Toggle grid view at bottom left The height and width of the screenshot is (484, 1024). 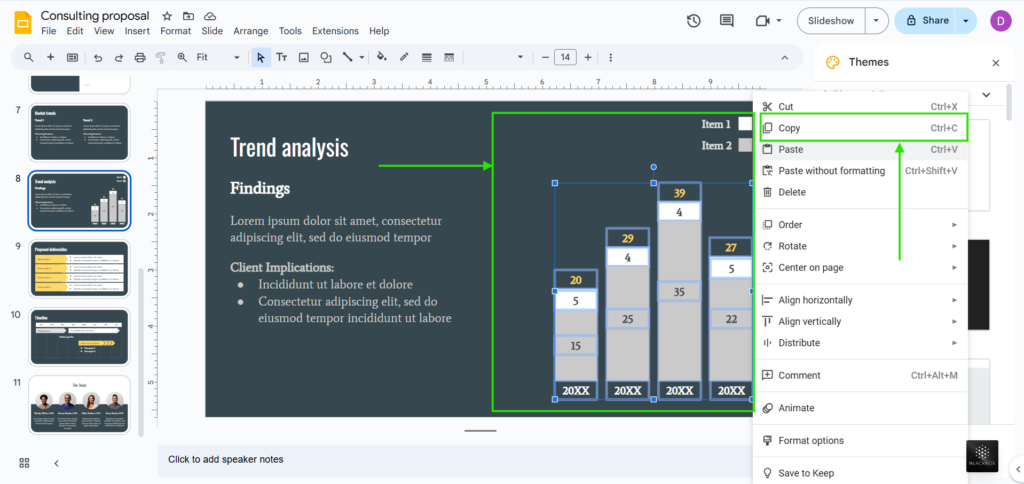(x=24, y=462)
